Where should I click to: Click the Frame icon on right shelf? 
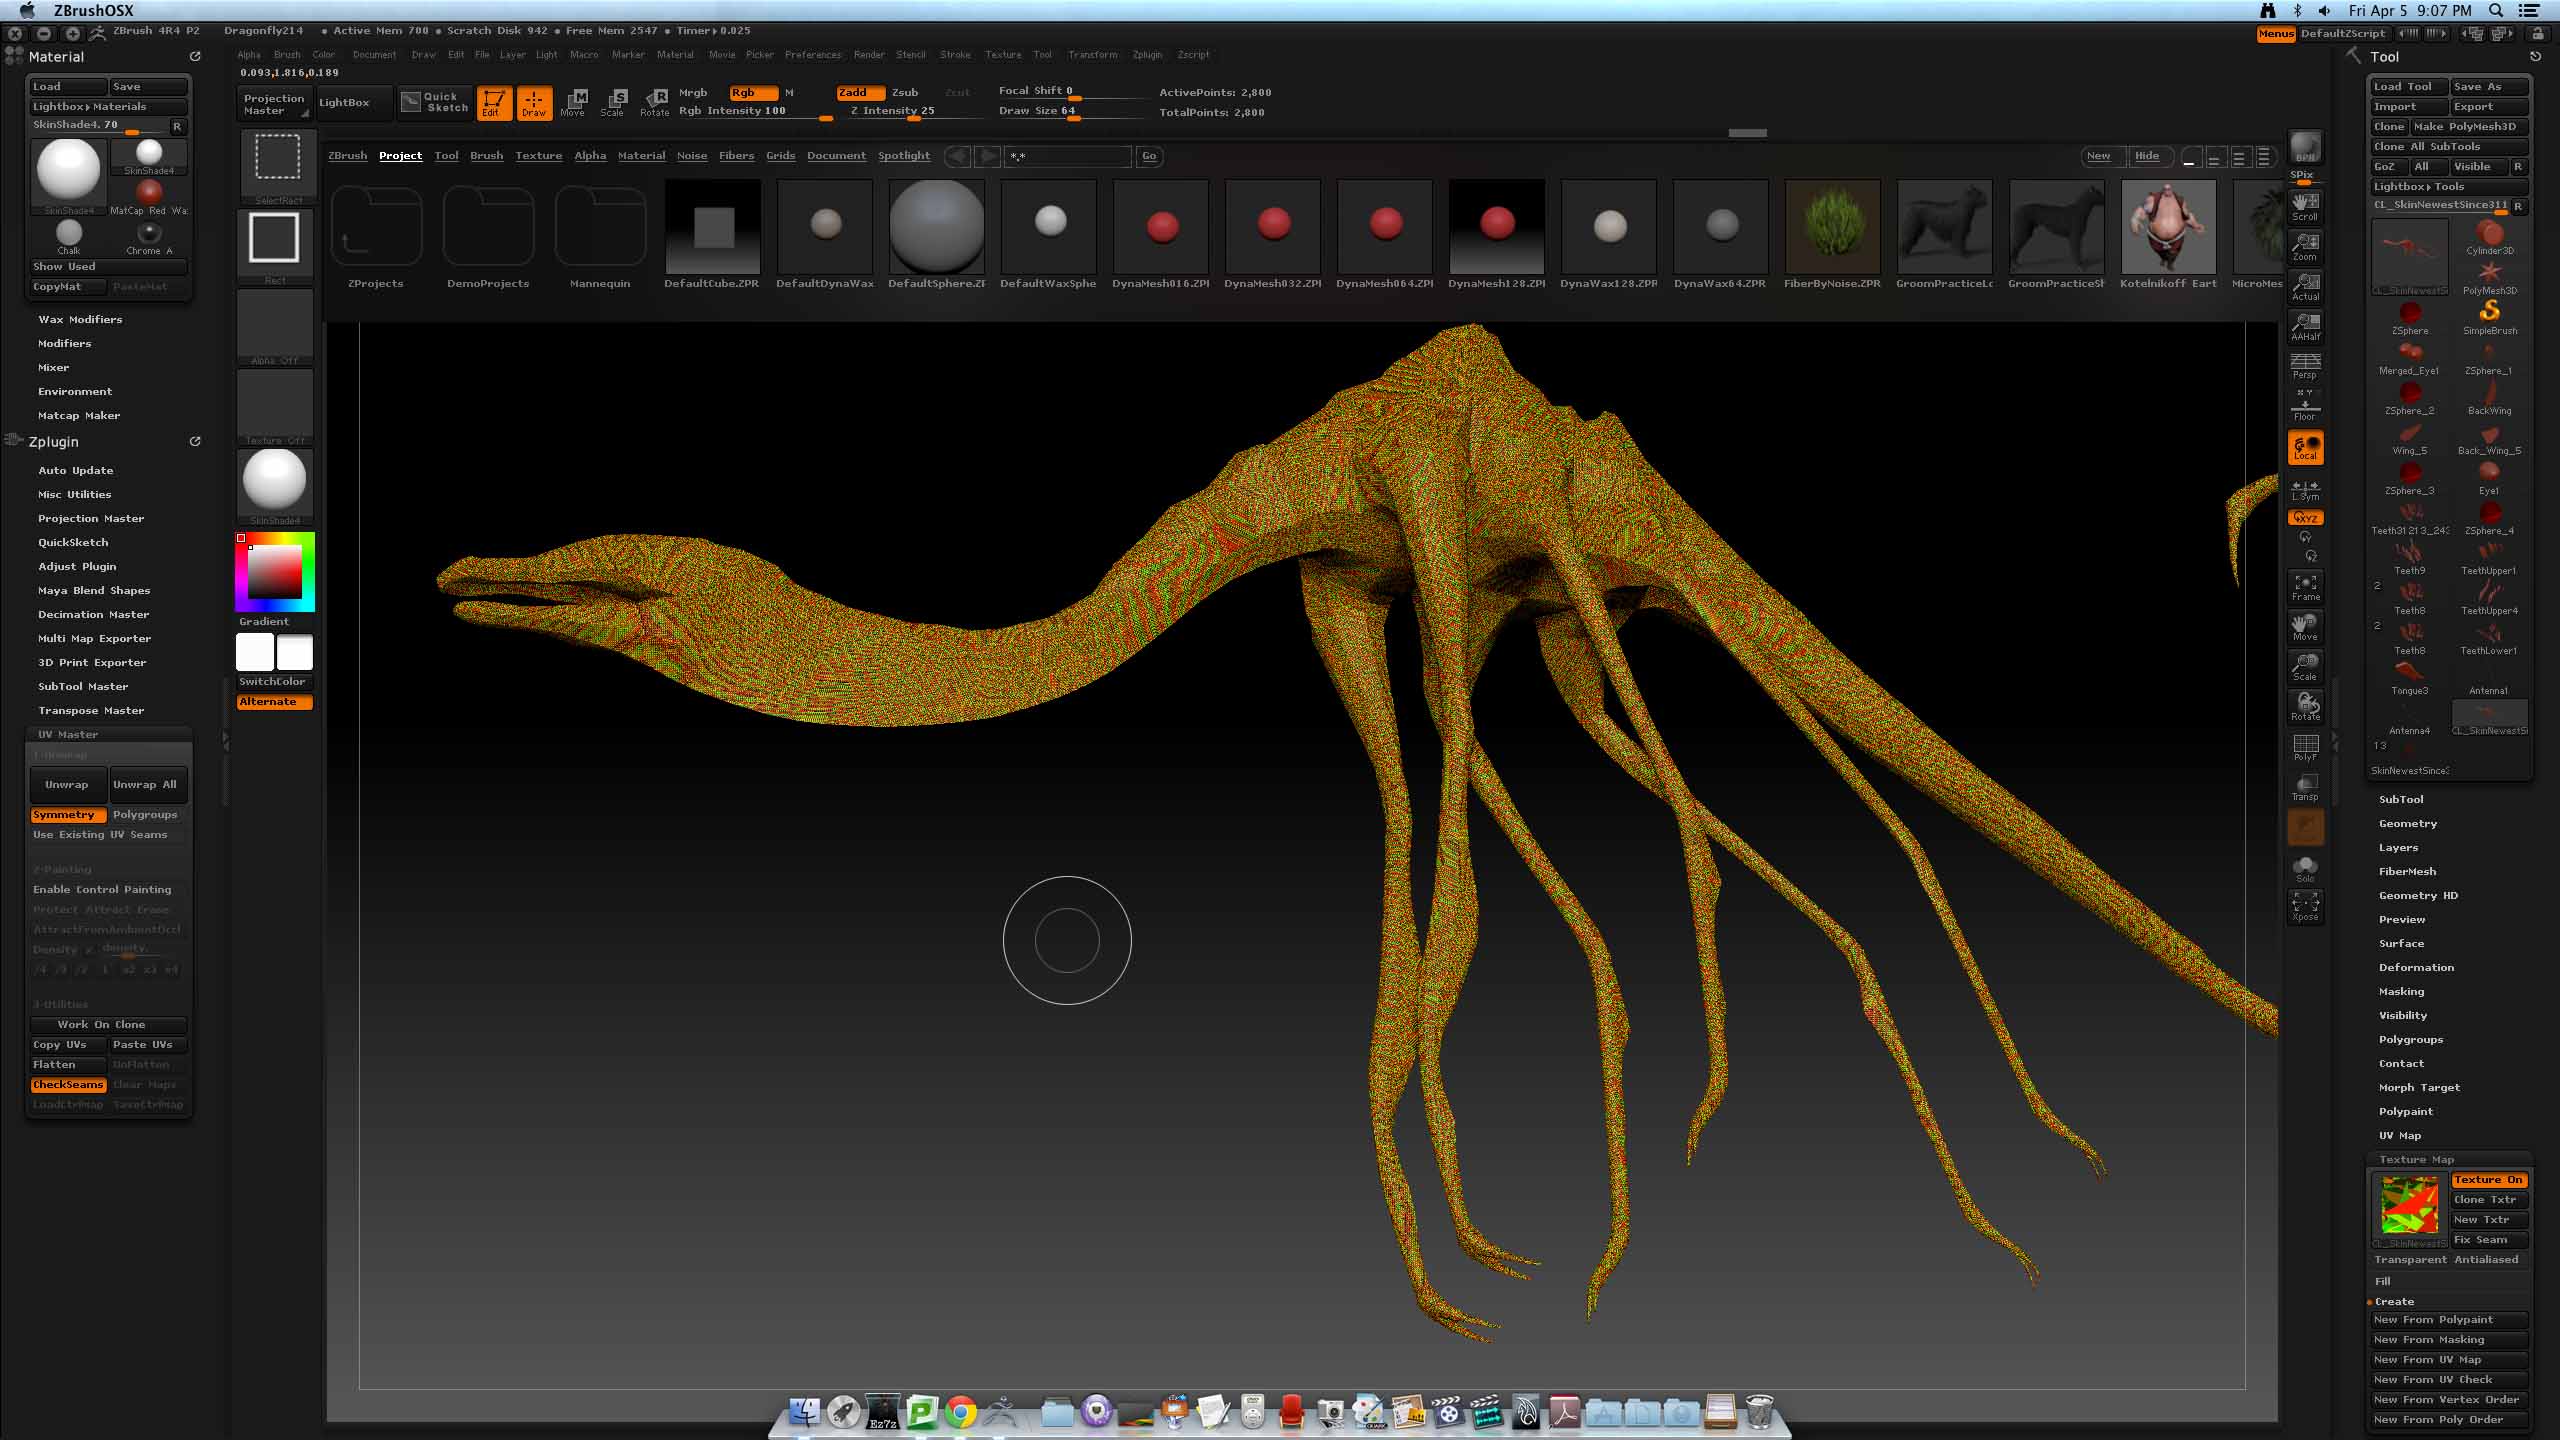pos(2305,586)
